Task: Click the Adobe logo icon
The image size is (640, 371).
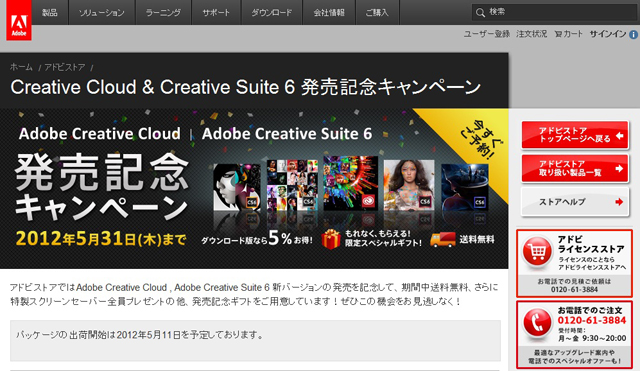Action: pyautogui.click(x=19, y=20)
